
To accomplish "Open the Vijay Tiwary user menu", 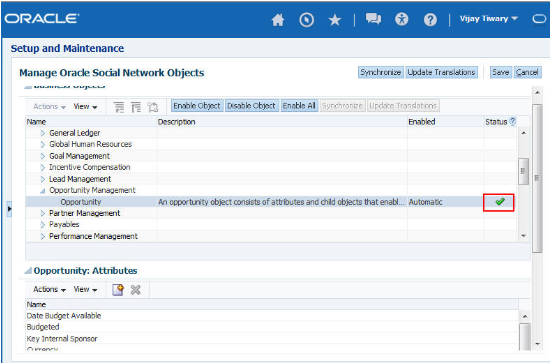I will pos(488,19).
